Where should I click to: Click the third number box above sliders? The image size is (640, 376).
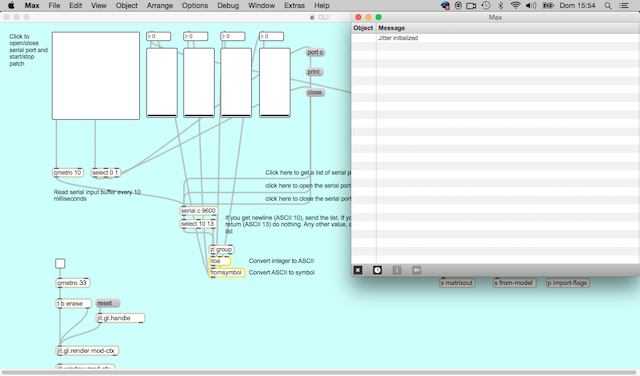233,36
